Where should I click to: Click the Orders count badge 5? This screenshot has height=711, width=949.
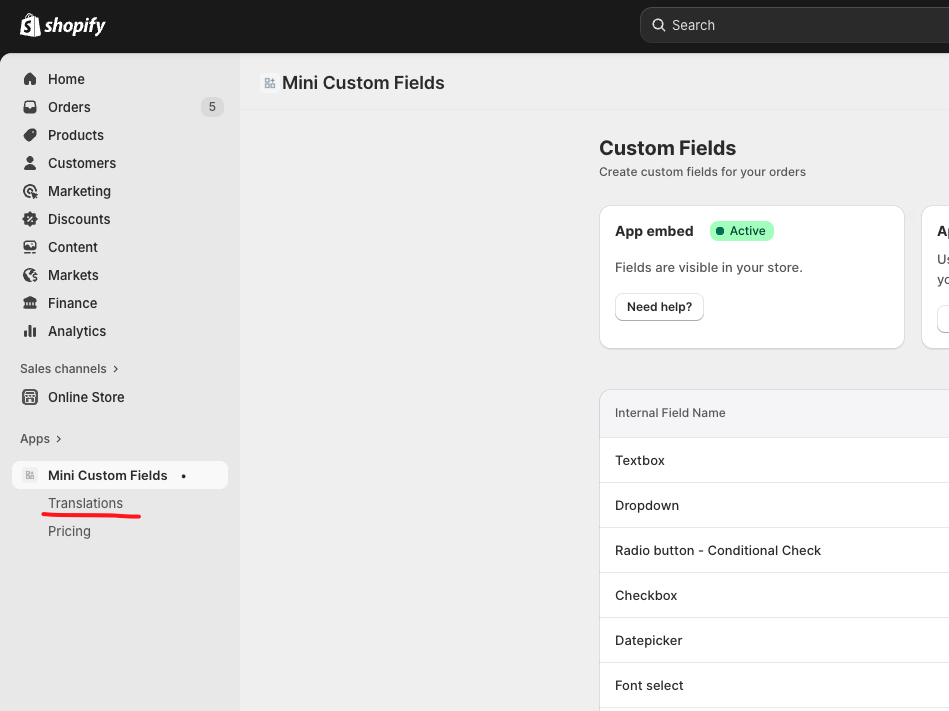(x=211, y=107)
